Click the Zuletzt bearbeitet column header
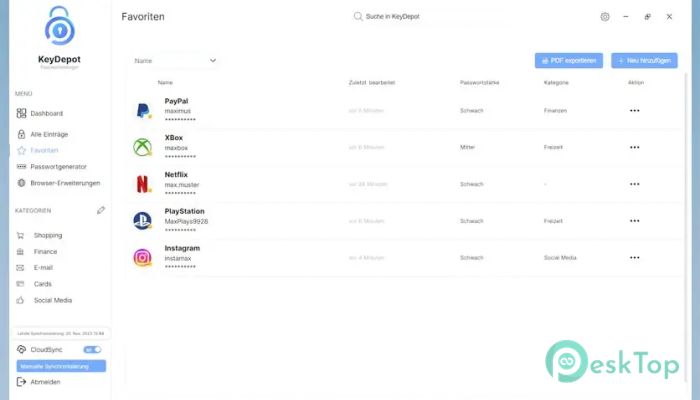700x400 pixels. click(x=372, y=83)
